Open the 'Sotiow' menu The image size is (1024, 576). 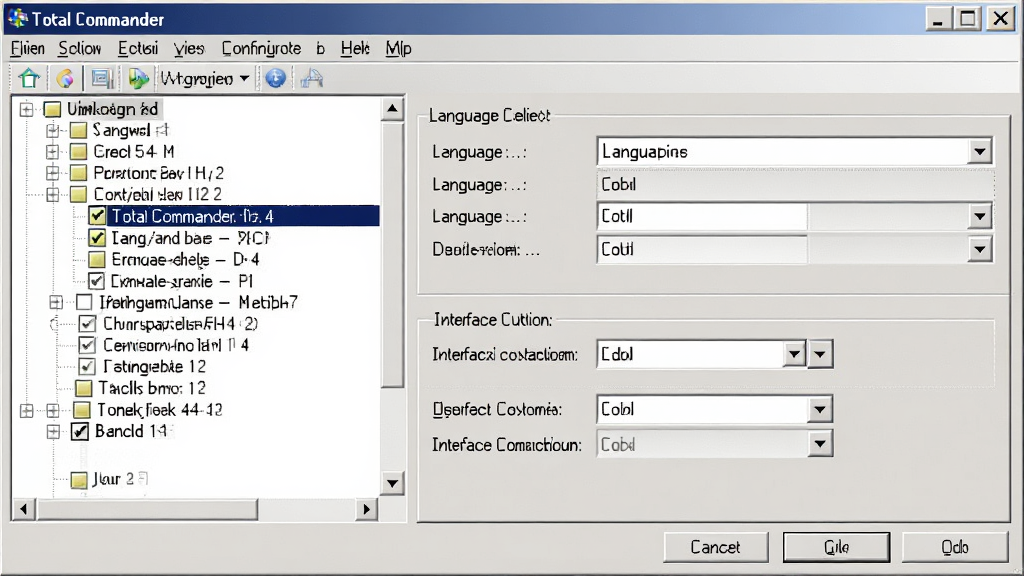point(80,48)
